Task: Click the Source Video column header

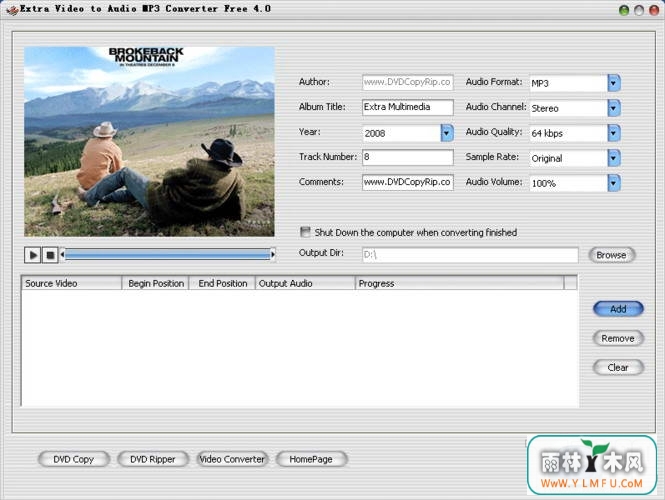Action: coord(71,283)
